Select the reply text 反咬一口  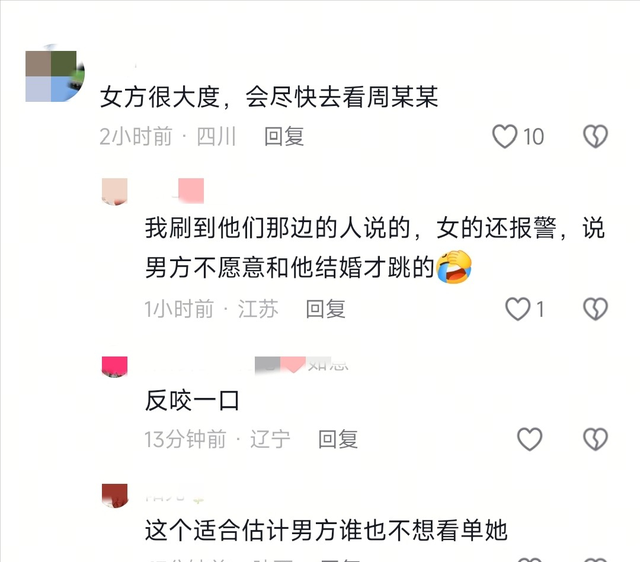pos(192,400)
